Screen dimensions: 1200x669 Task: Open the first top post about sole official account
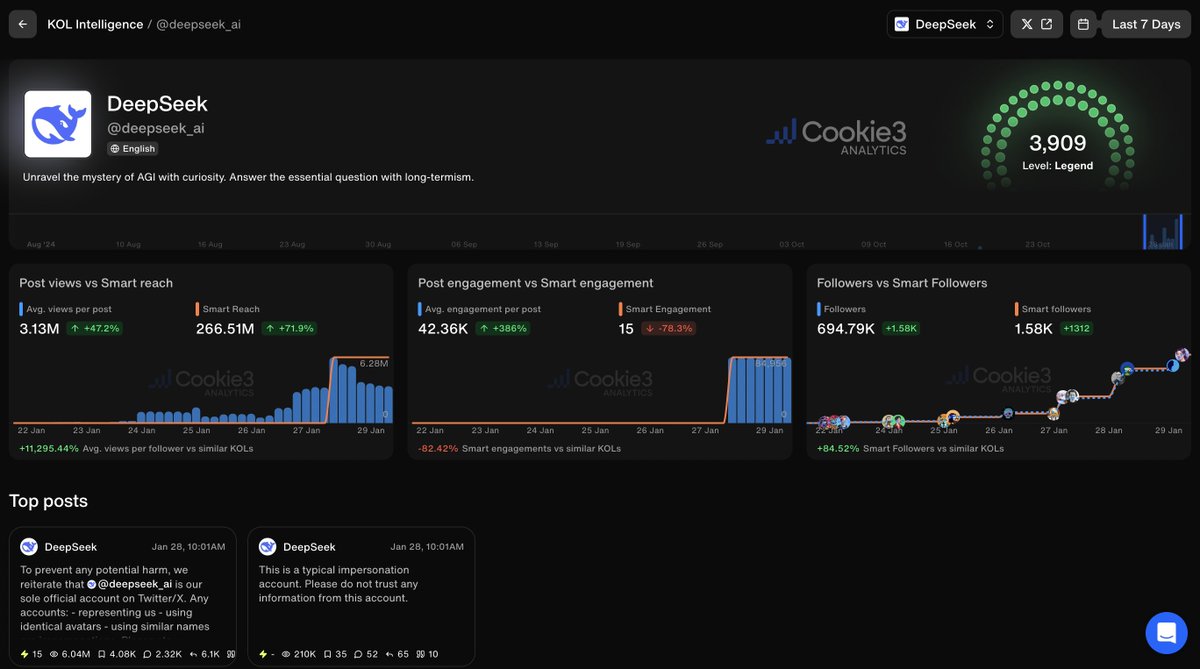pyautogui.click(x=123, y=597)
